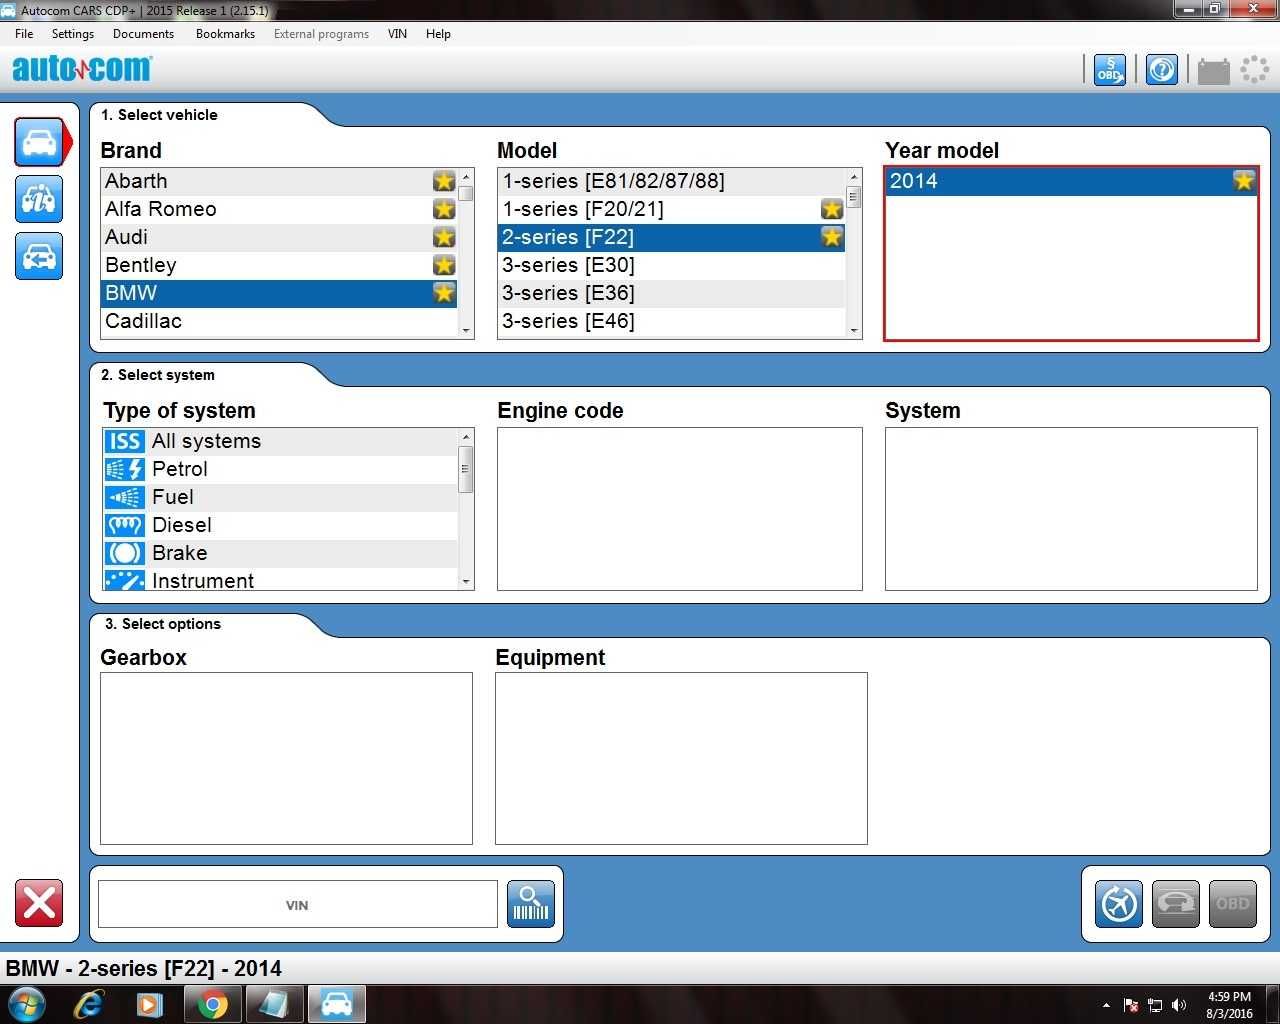Select the Brake system icon
The image size is (1280, 1024).
point(125,553)
